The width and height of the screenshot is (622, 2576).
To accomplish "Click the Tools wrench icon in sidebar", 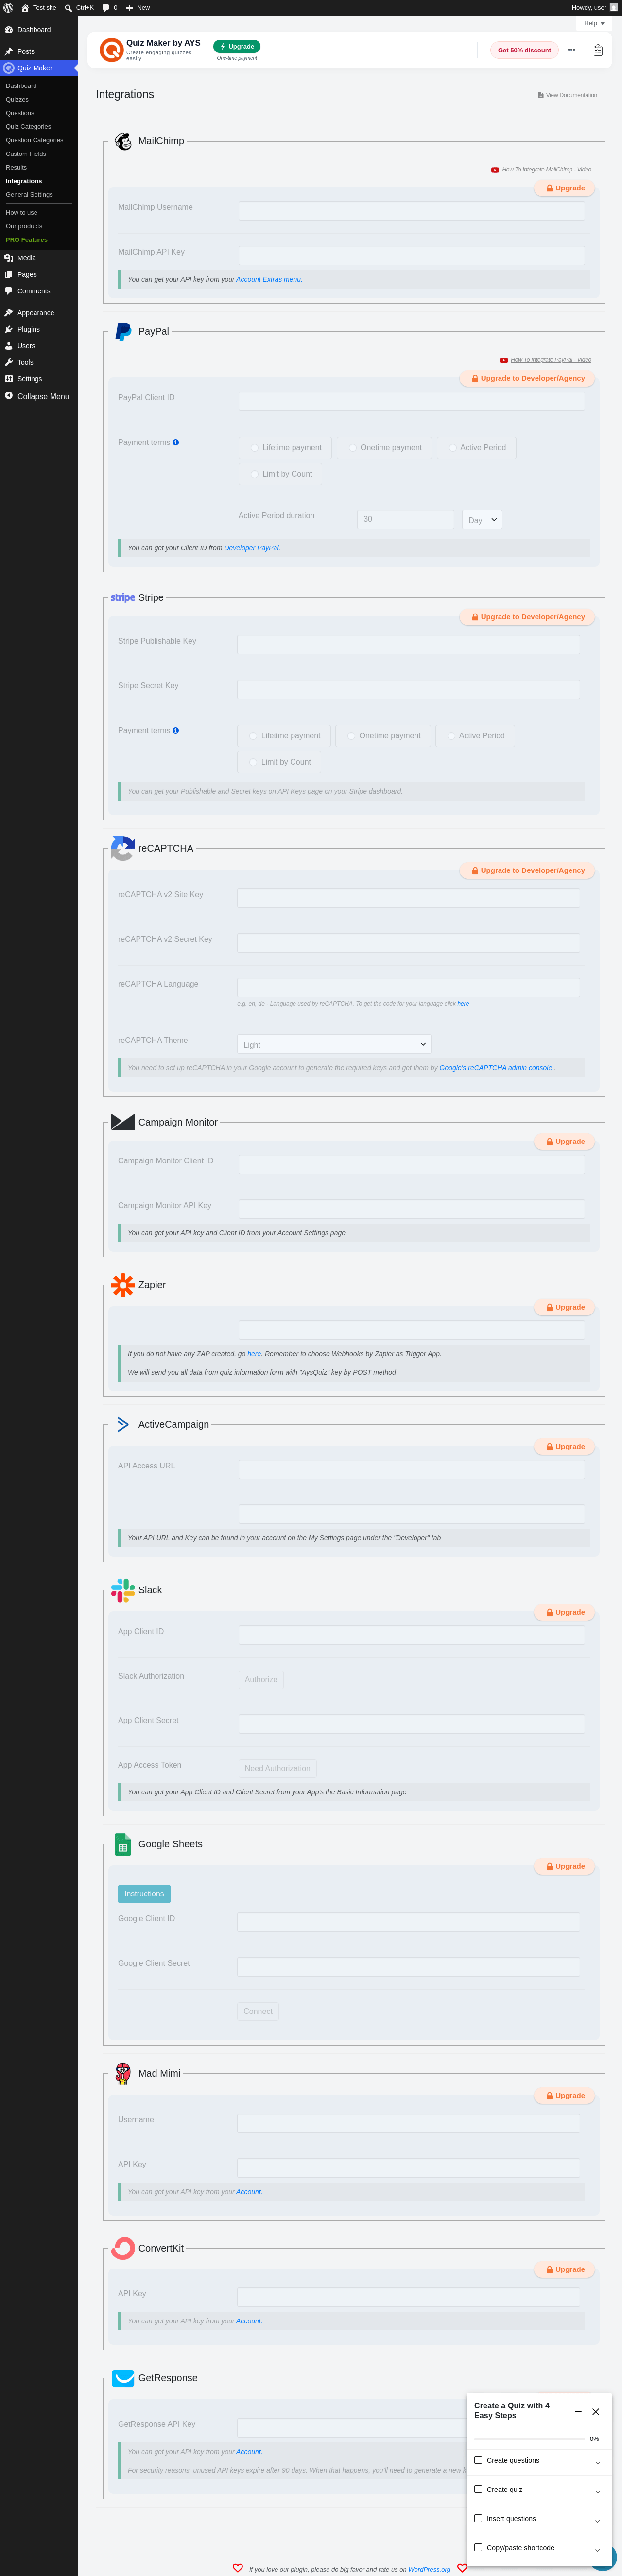I will click(9, 362).
